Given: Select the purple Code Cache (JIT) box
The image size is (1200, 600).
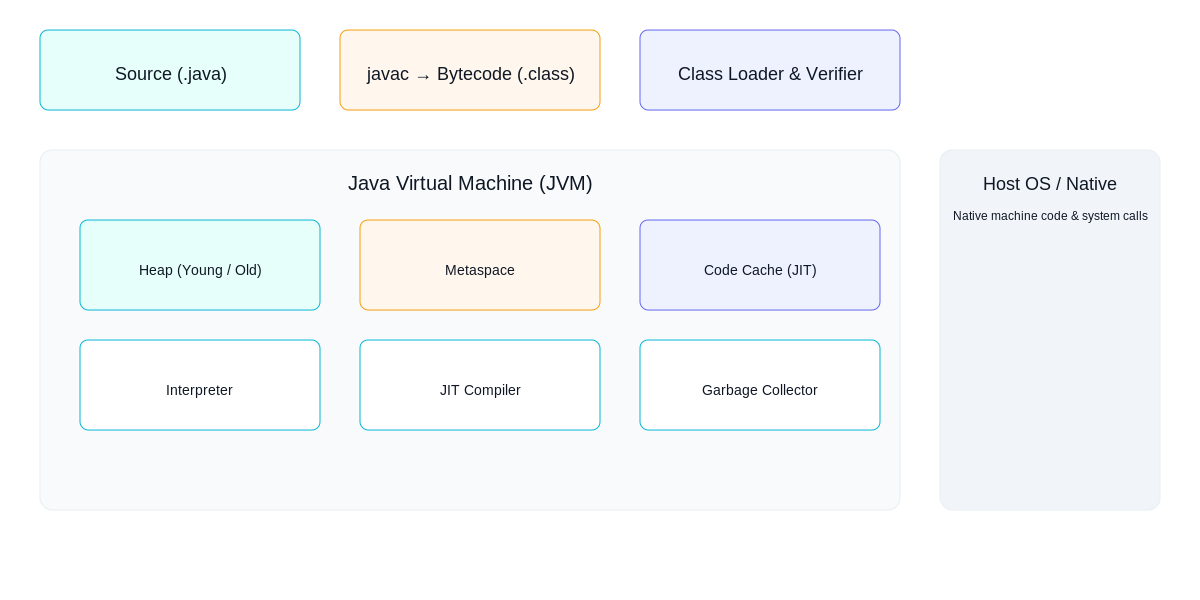Looking at the screenshot, I should point(760,265).
